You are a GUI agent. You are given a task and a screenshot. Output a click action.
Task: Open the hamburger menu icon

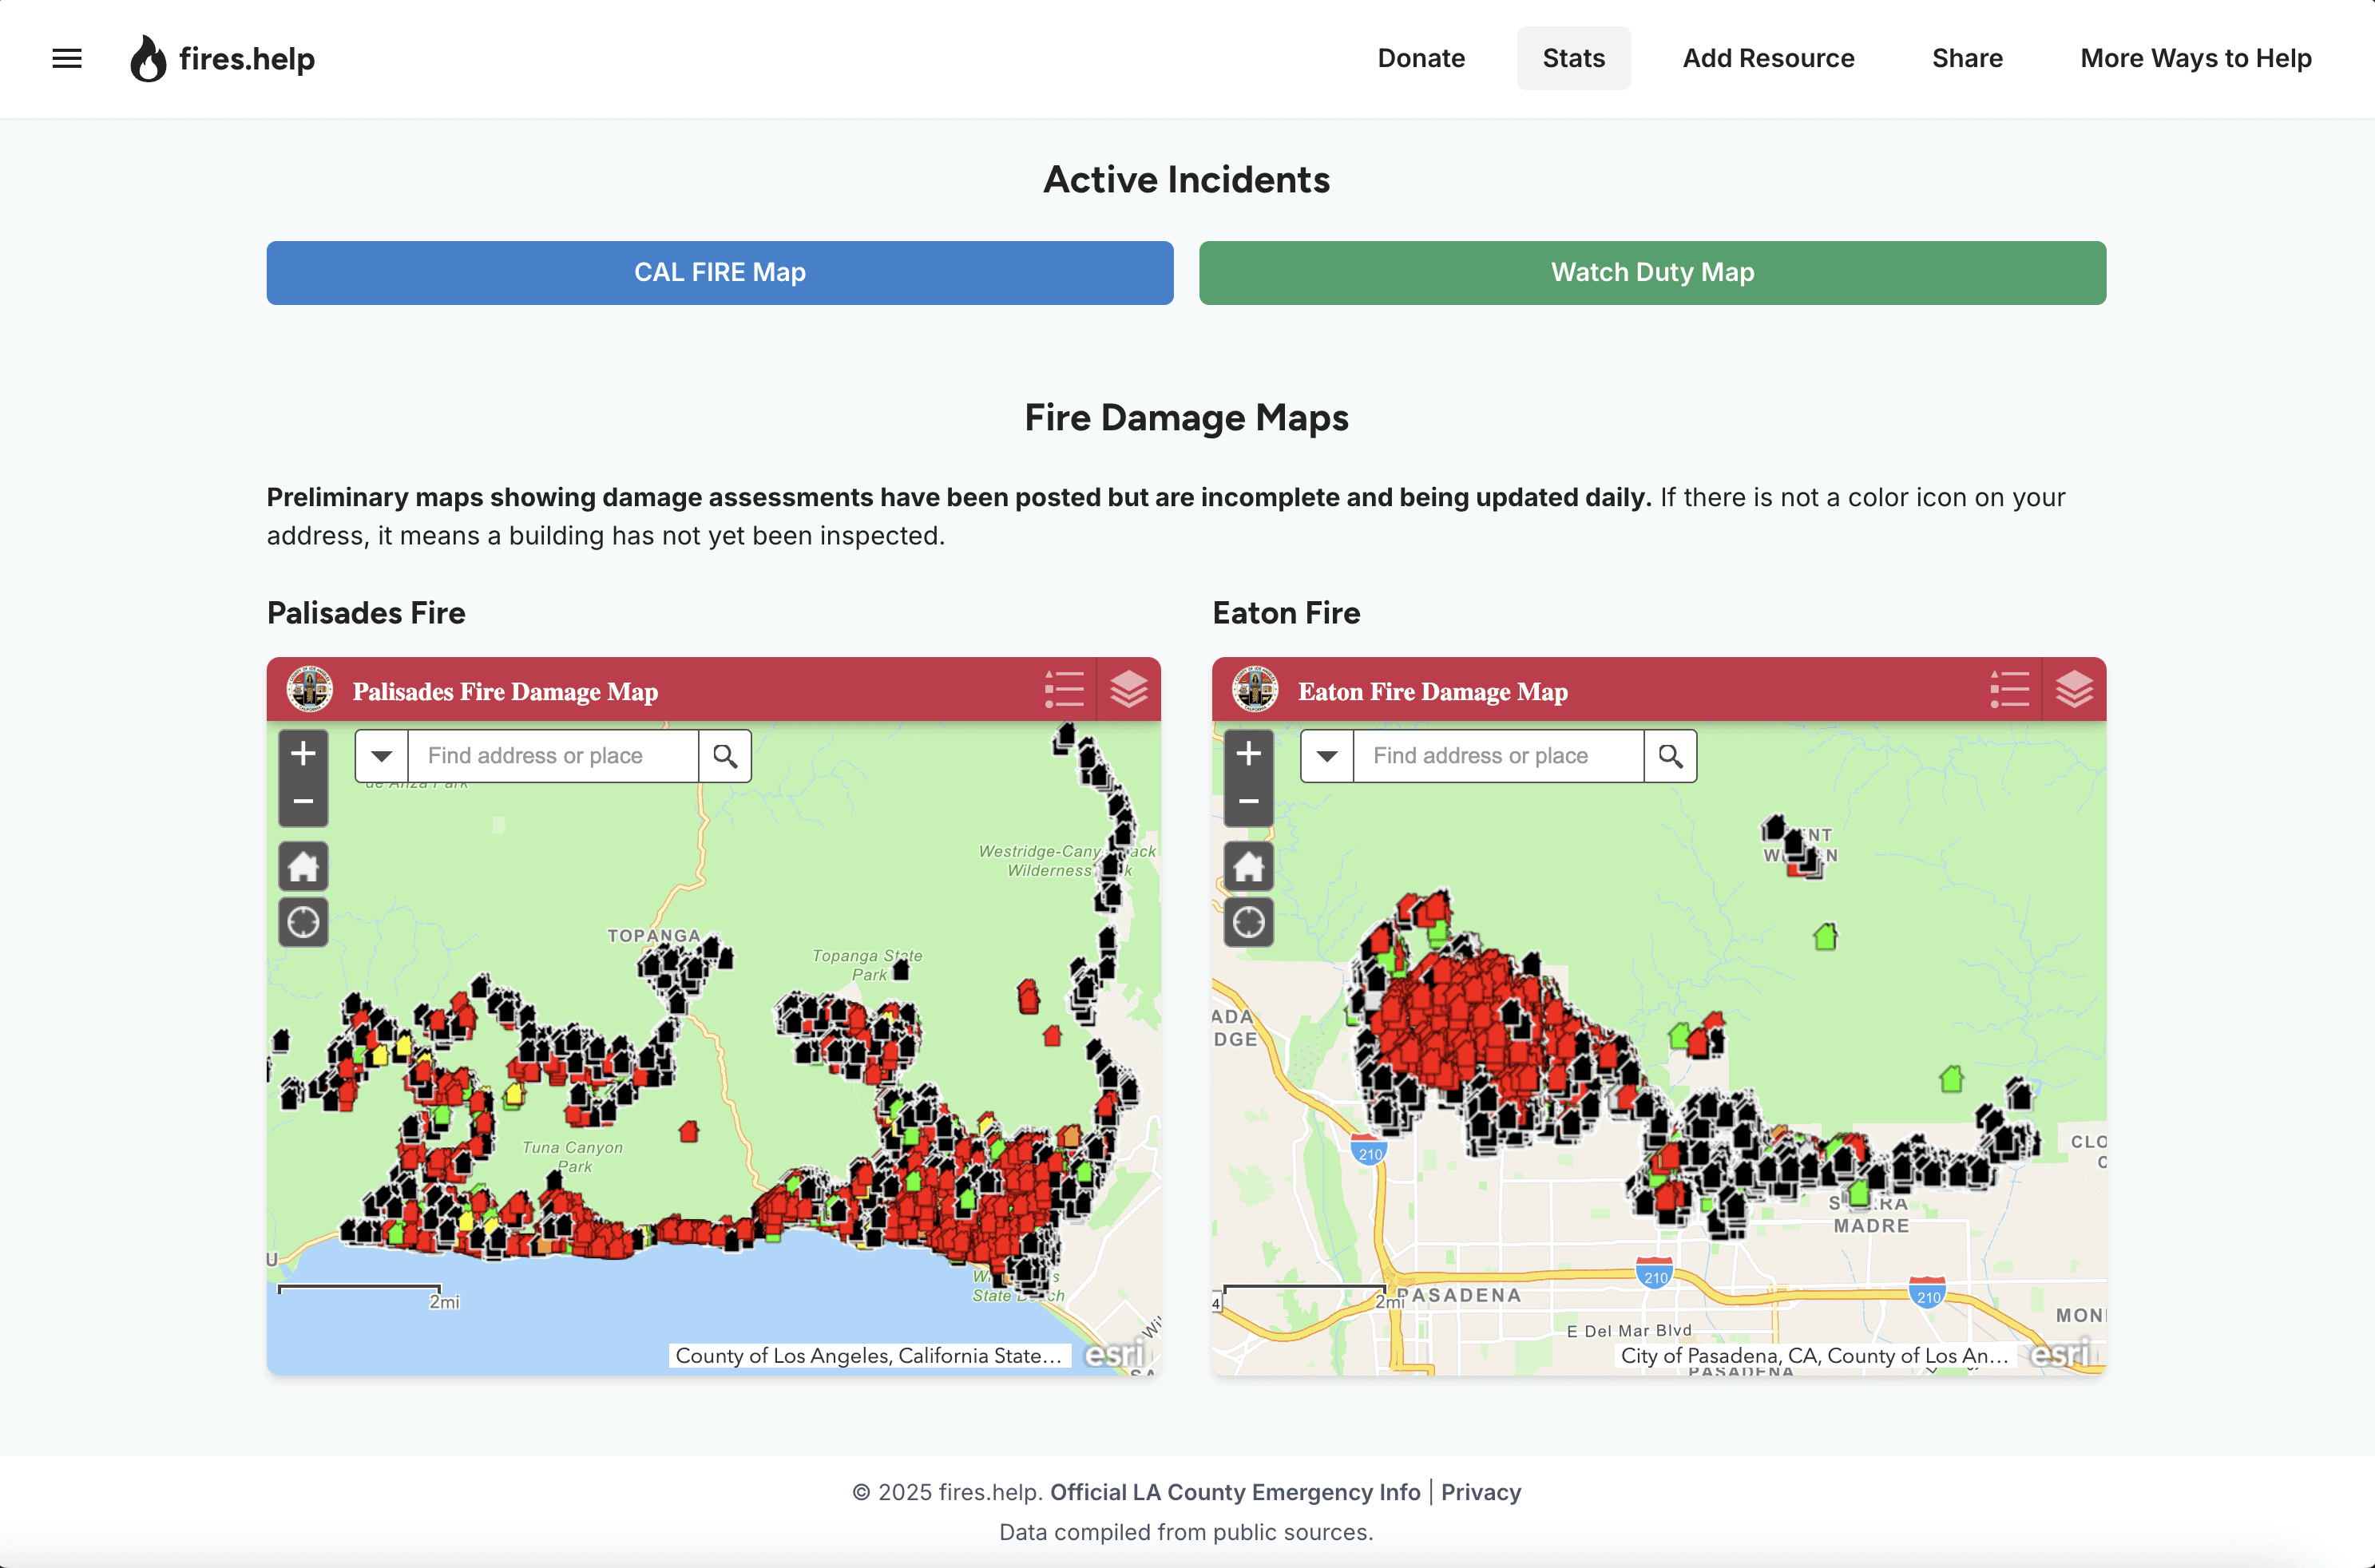[x=67, y=58]
